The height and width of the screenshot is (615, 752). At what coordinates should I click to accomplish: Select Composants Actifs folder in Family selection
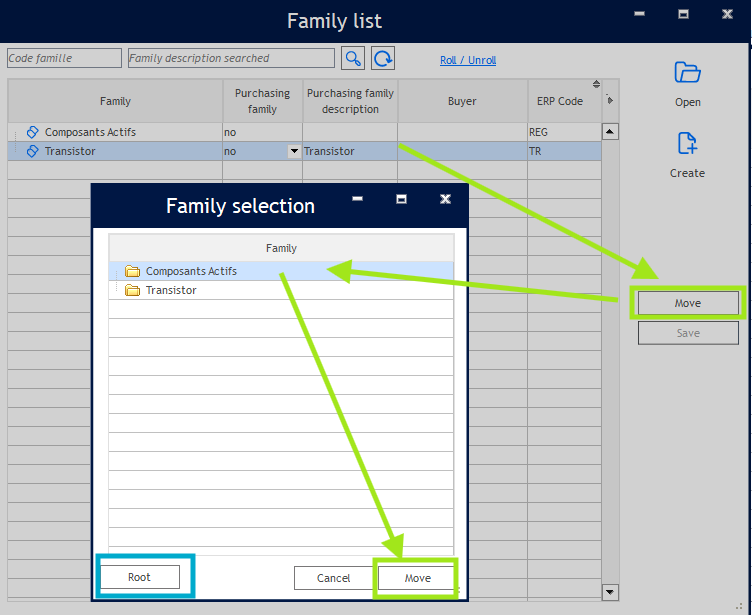[x=191, y=271]
